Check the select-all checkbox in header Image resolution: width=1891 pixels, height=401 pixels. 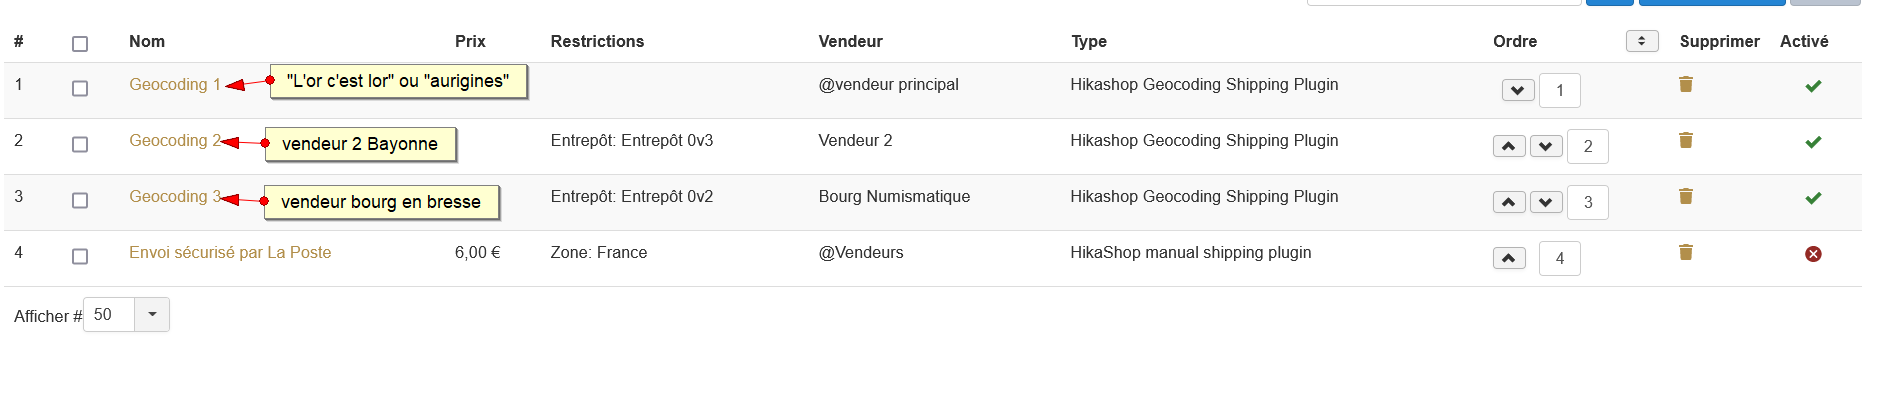click(80, 44)
